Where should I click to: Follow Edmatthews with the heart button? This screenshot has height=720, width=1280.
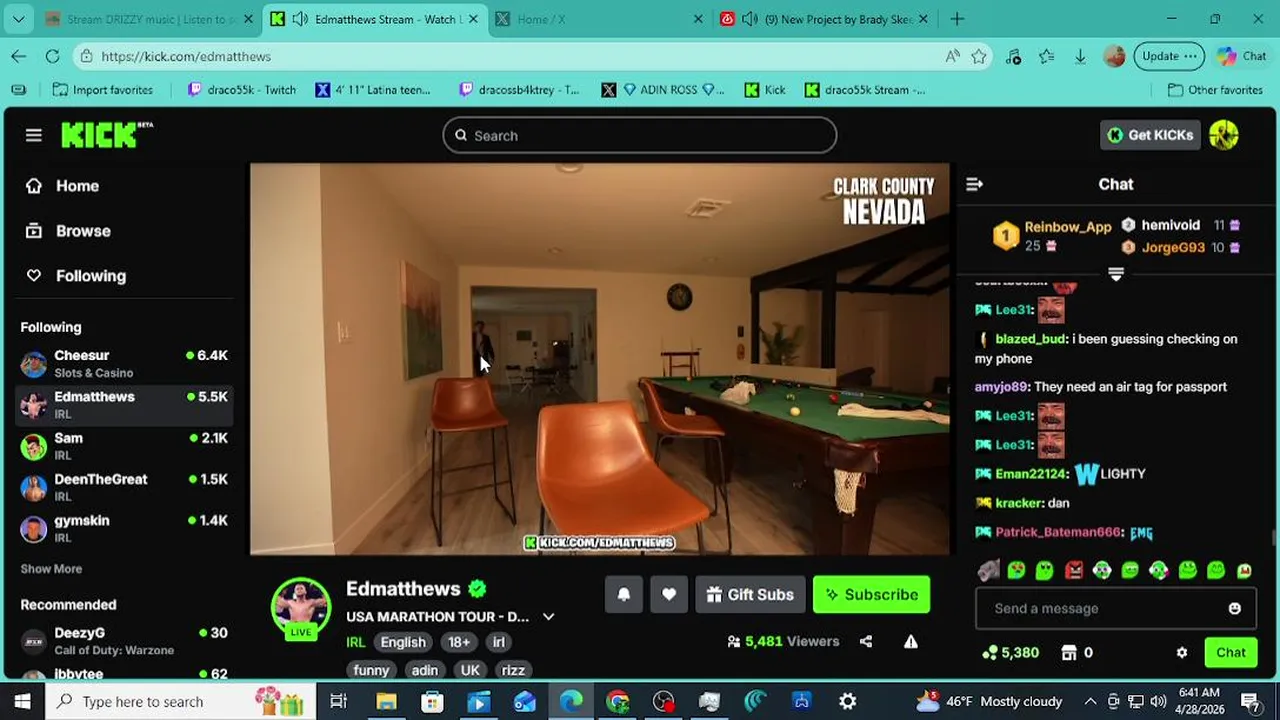point(669,594)
